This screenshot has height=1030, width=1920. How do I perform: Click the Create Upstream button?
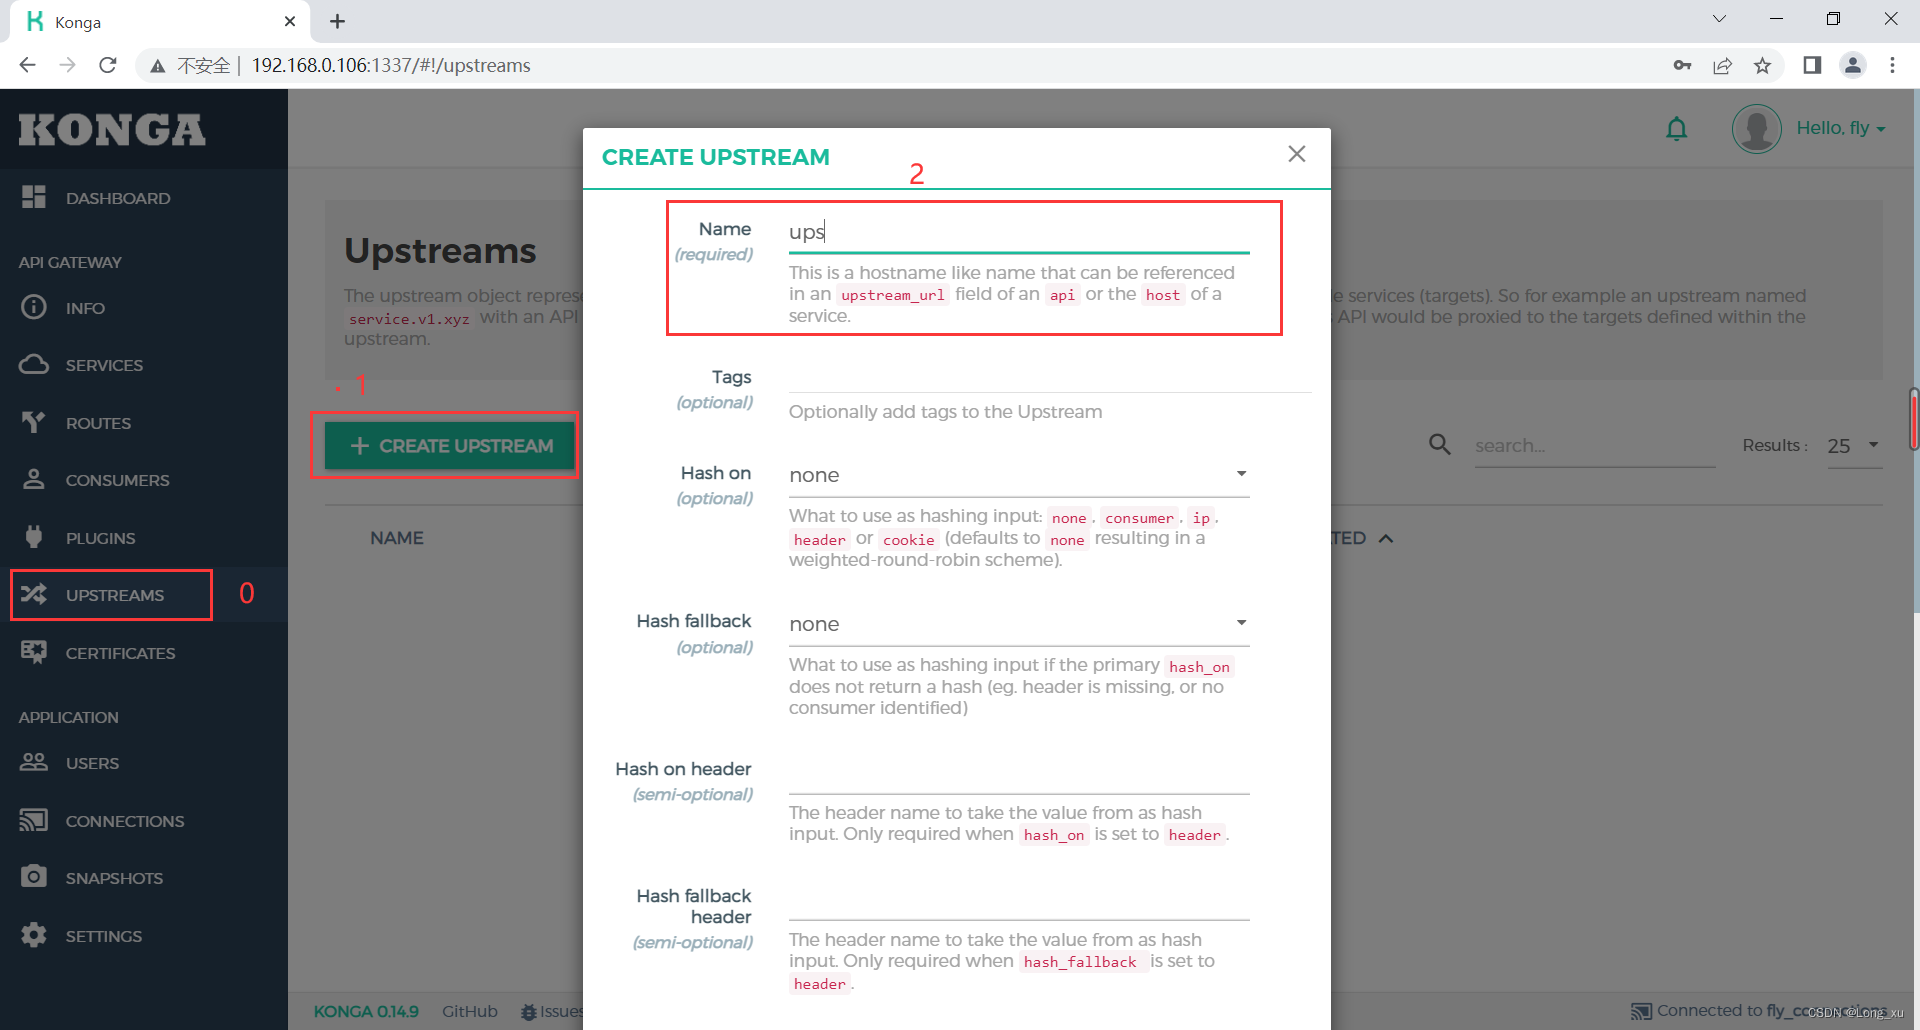pos(450,446)
